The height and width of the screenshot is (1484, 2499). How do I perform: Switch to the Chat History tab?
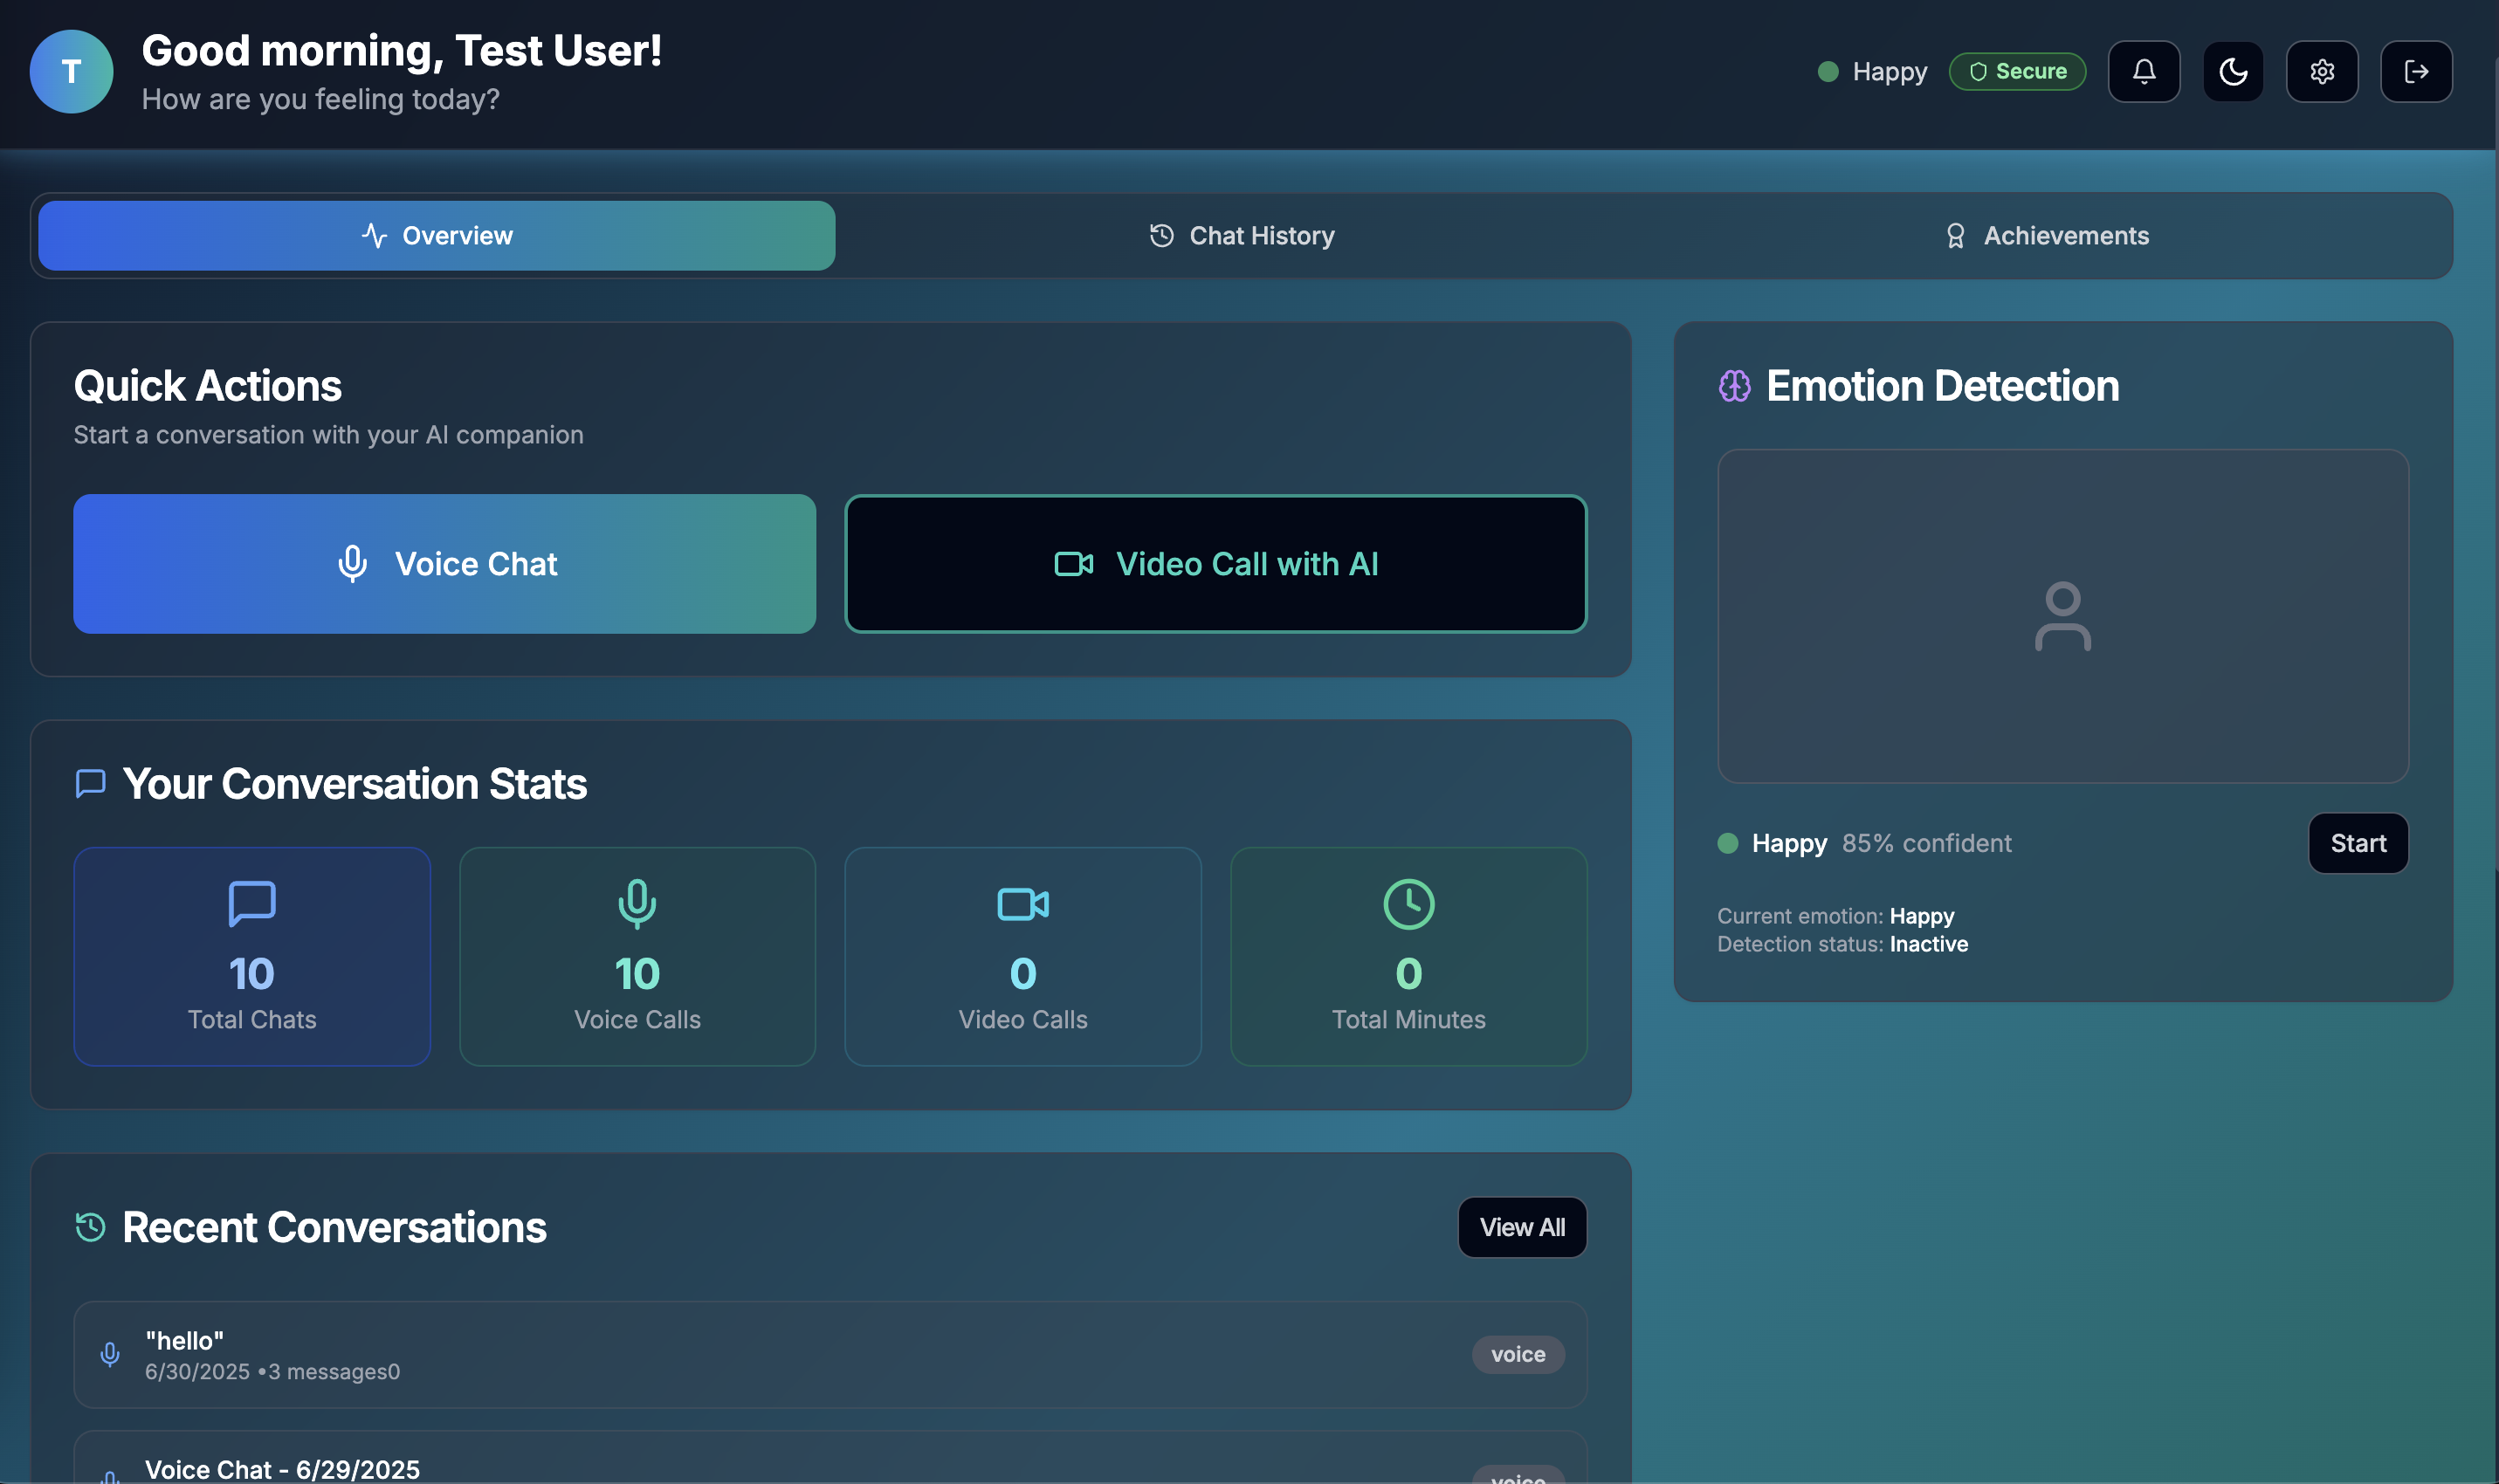(1241, 236)
